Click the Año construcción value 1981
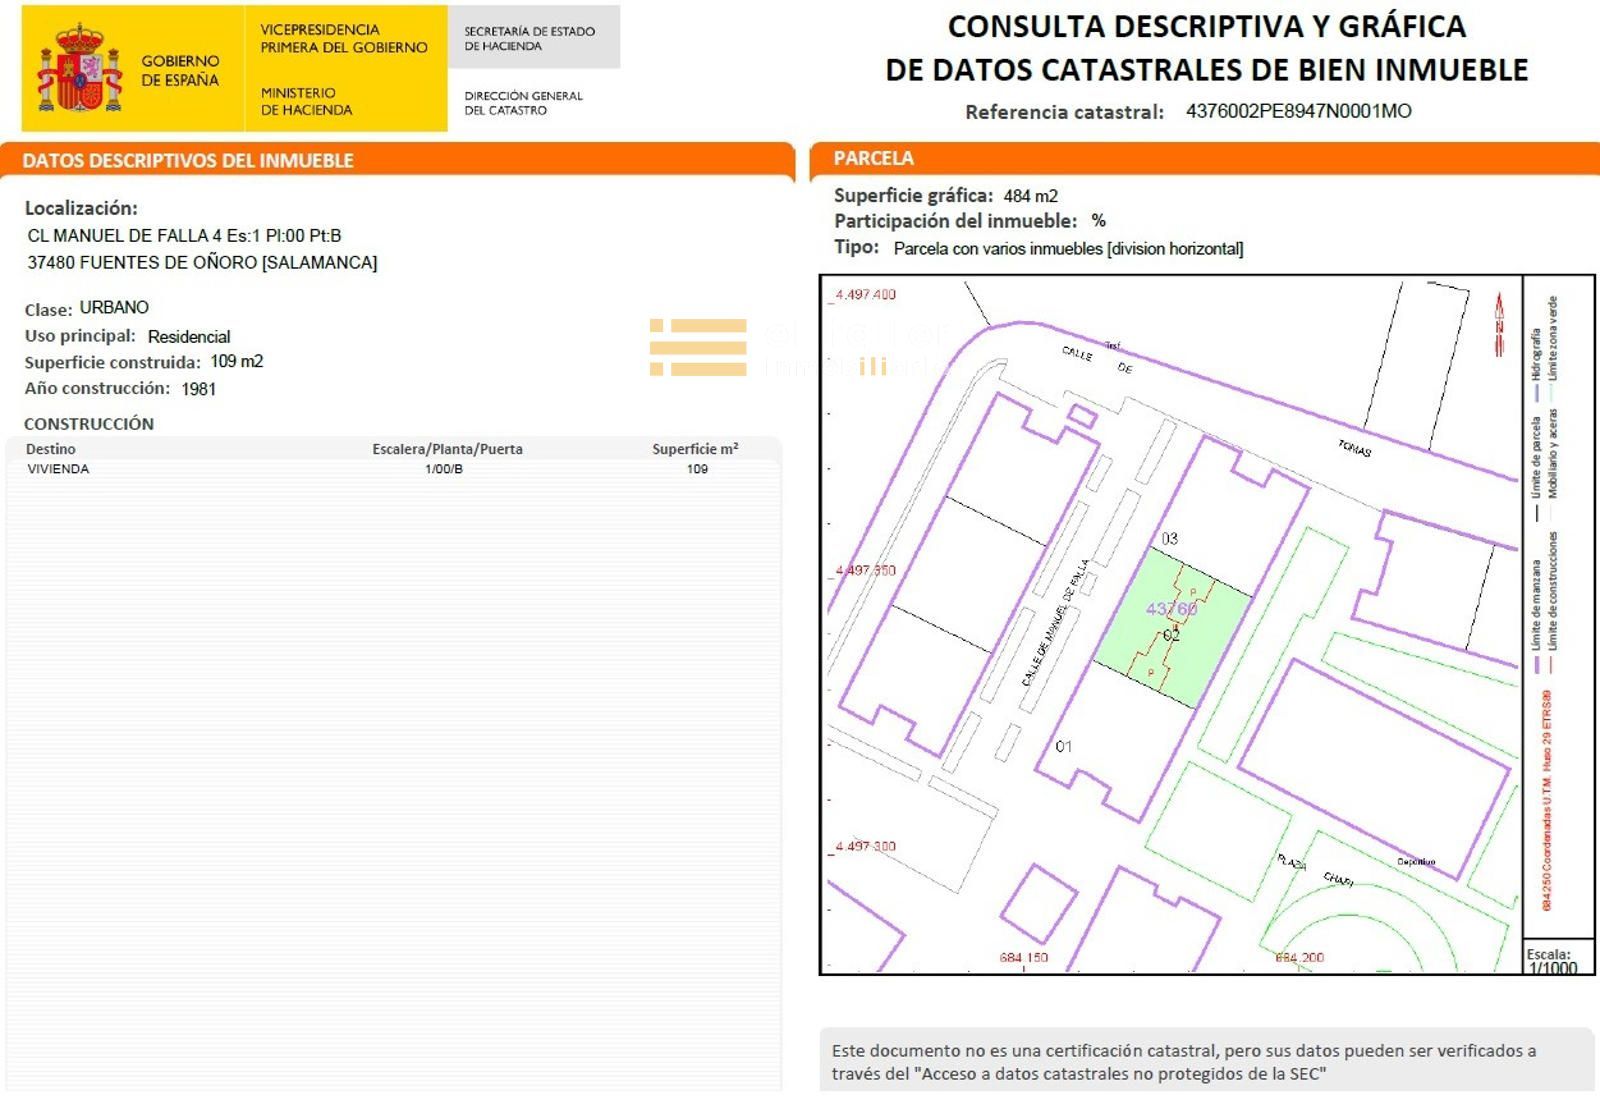 (x=198, y=389)
